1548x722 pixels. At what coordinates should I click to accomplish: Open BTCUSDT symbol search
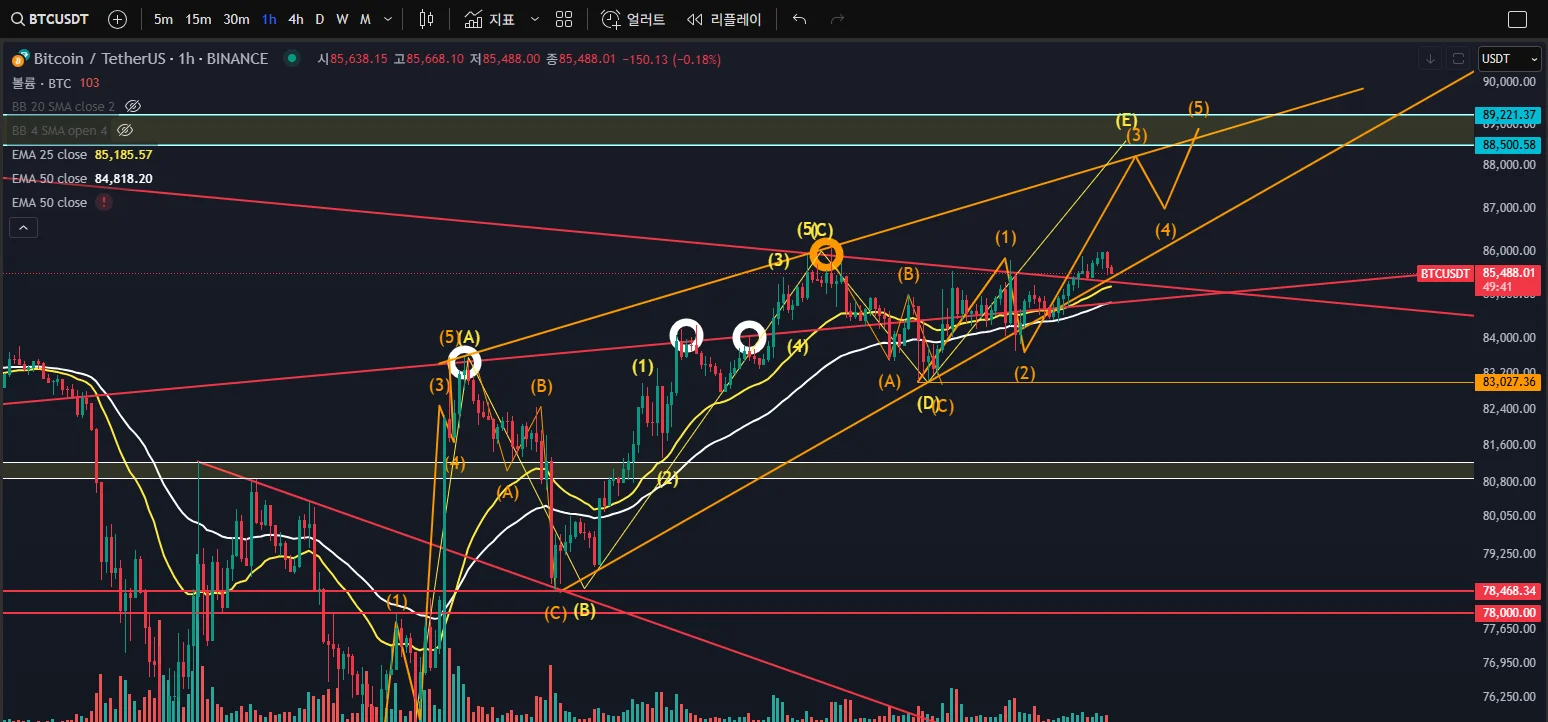click(50, 19)
